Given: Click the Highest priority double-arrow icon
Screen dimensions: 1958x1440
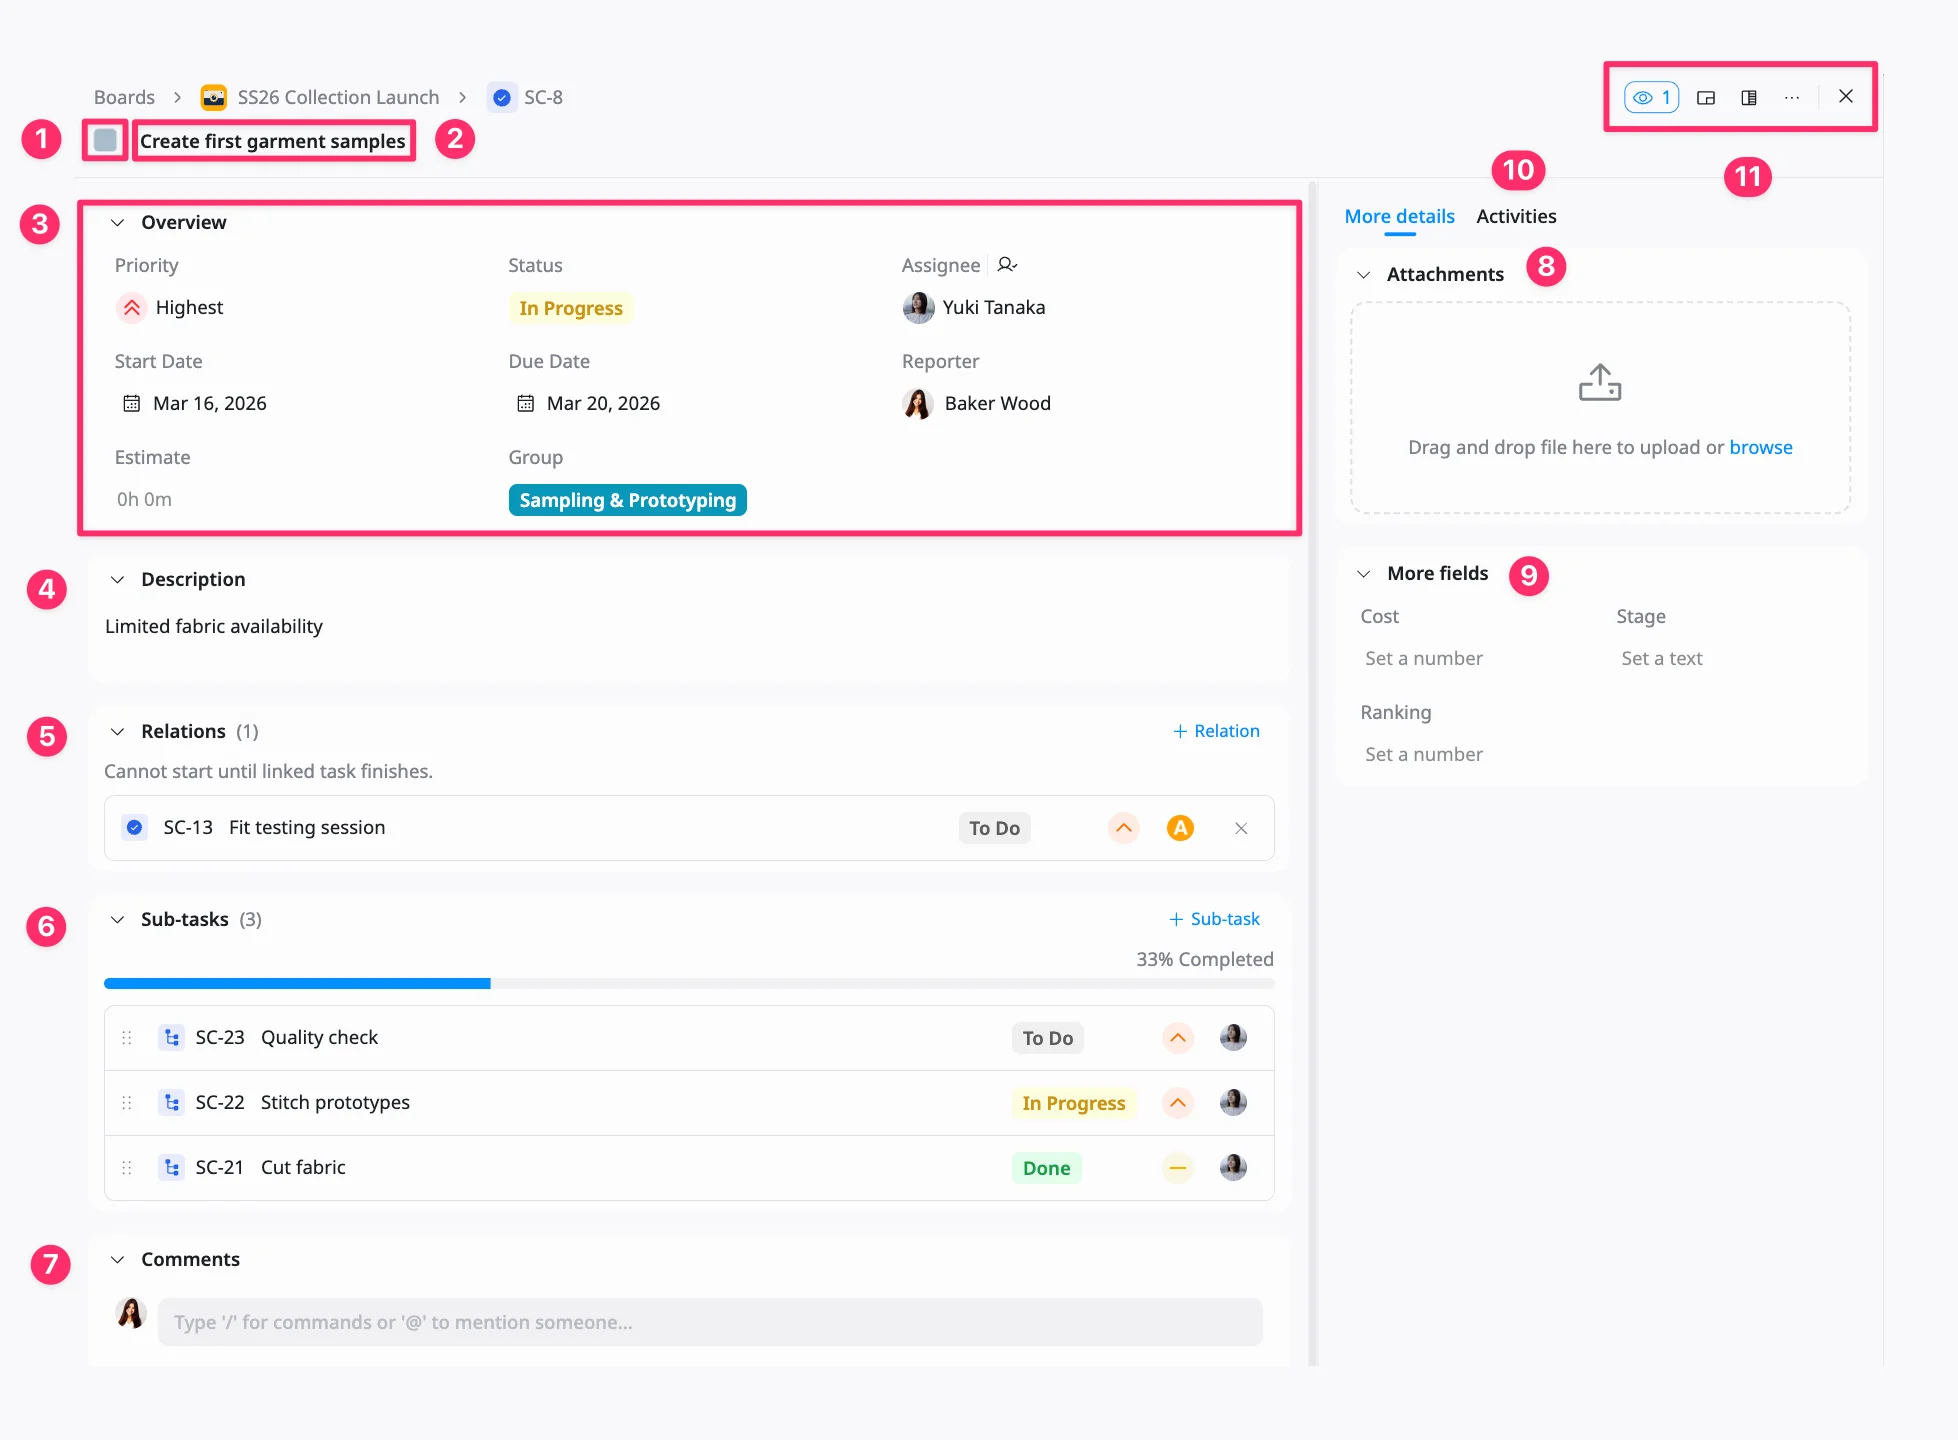Looking at the screenshot, I should [x=131, y=307].
